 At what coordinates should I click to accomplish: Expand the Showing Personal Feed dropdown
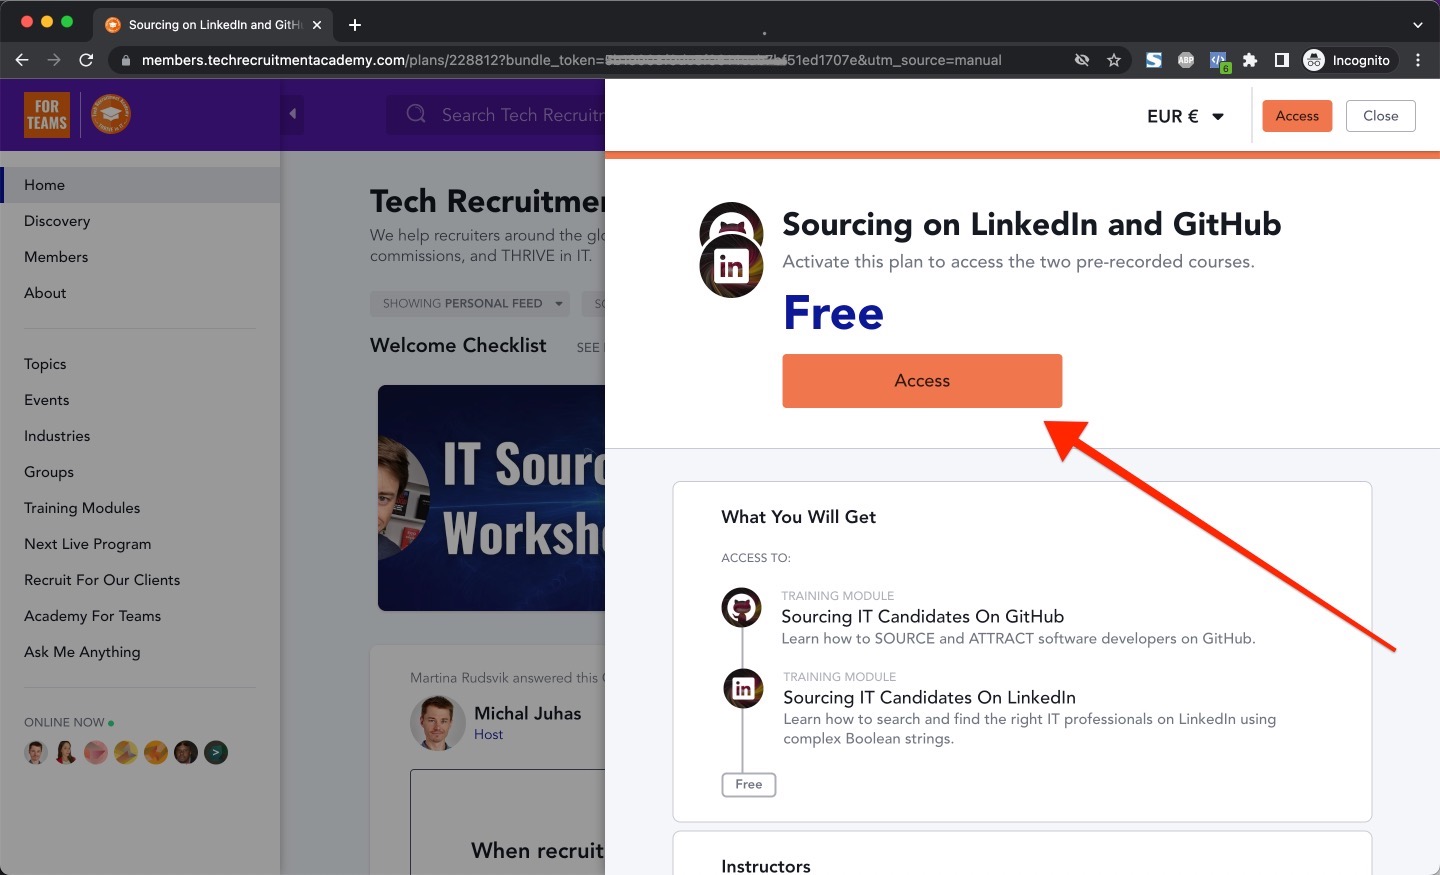point(469,303)
